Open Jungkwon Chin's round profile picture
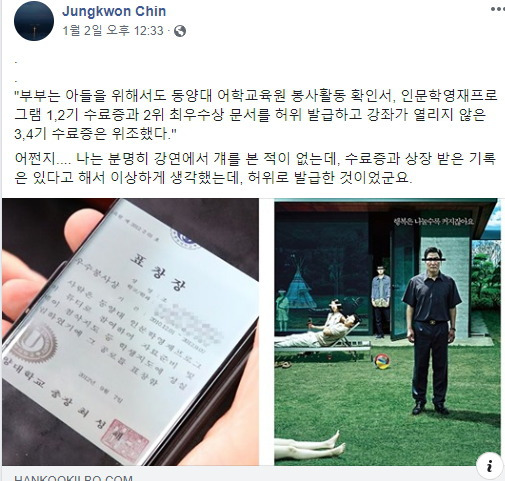 coord(34,20)
